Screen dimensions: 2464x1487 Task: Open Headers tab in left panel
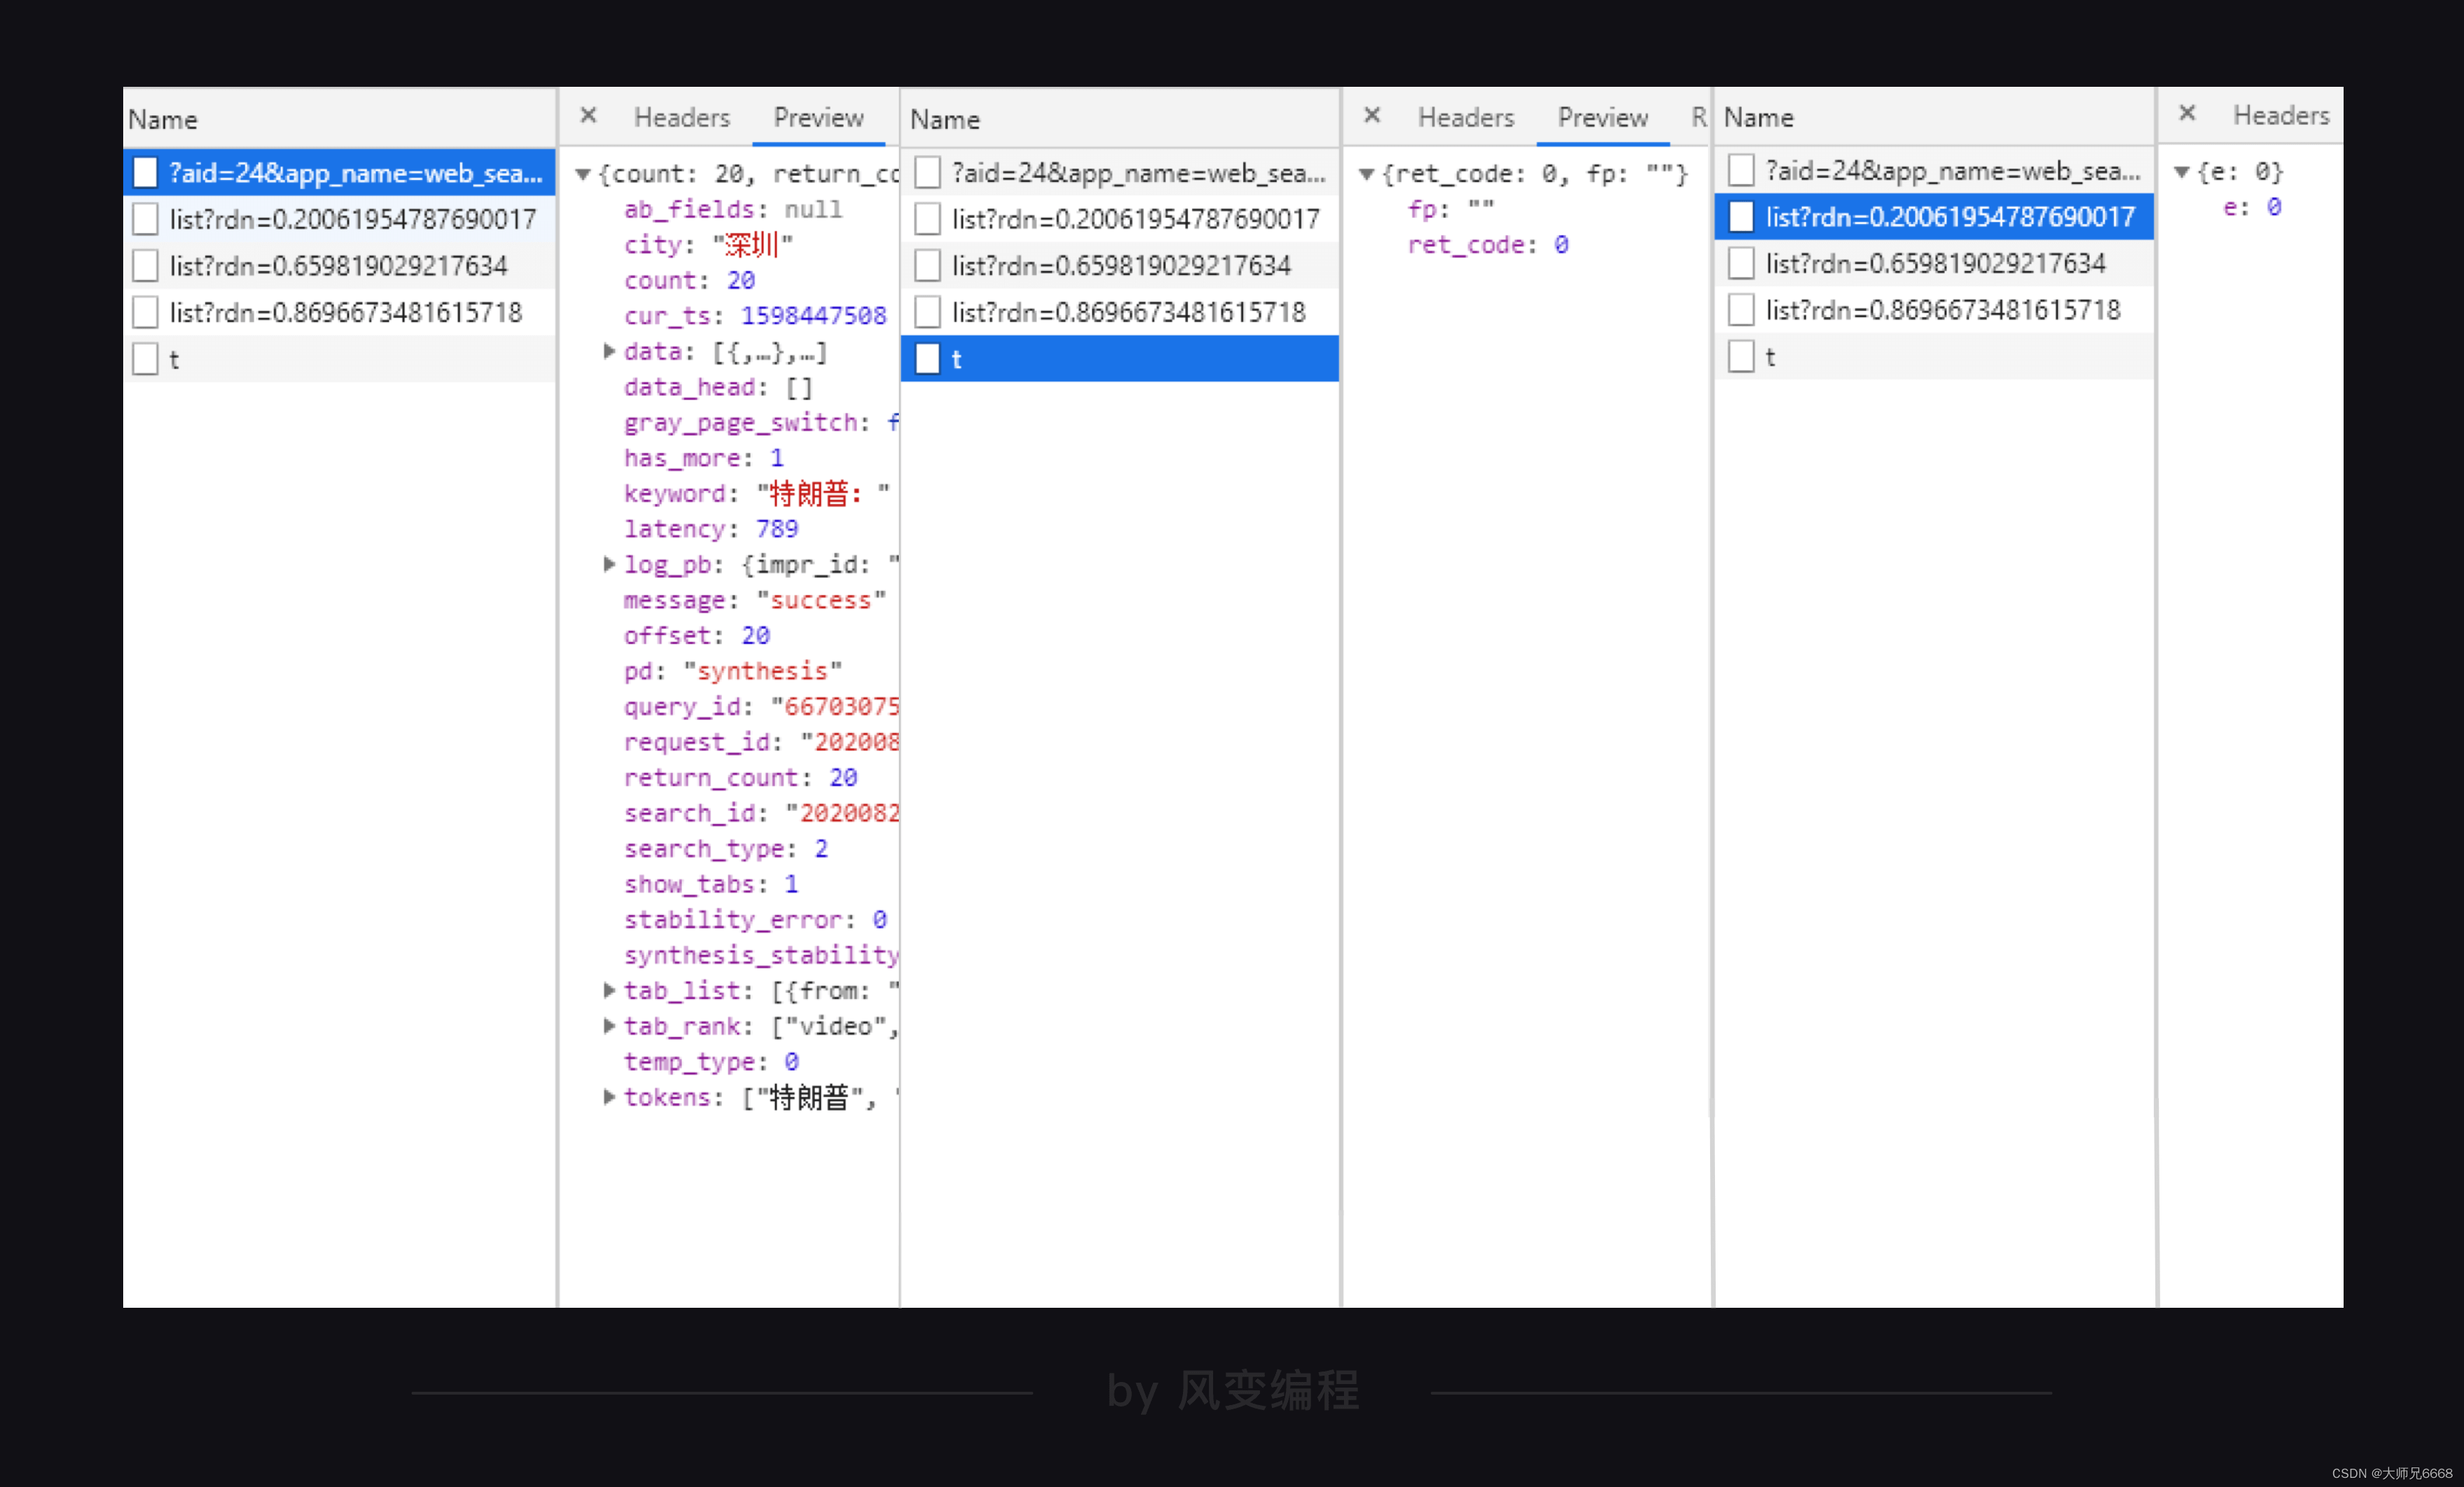point(682,118)
